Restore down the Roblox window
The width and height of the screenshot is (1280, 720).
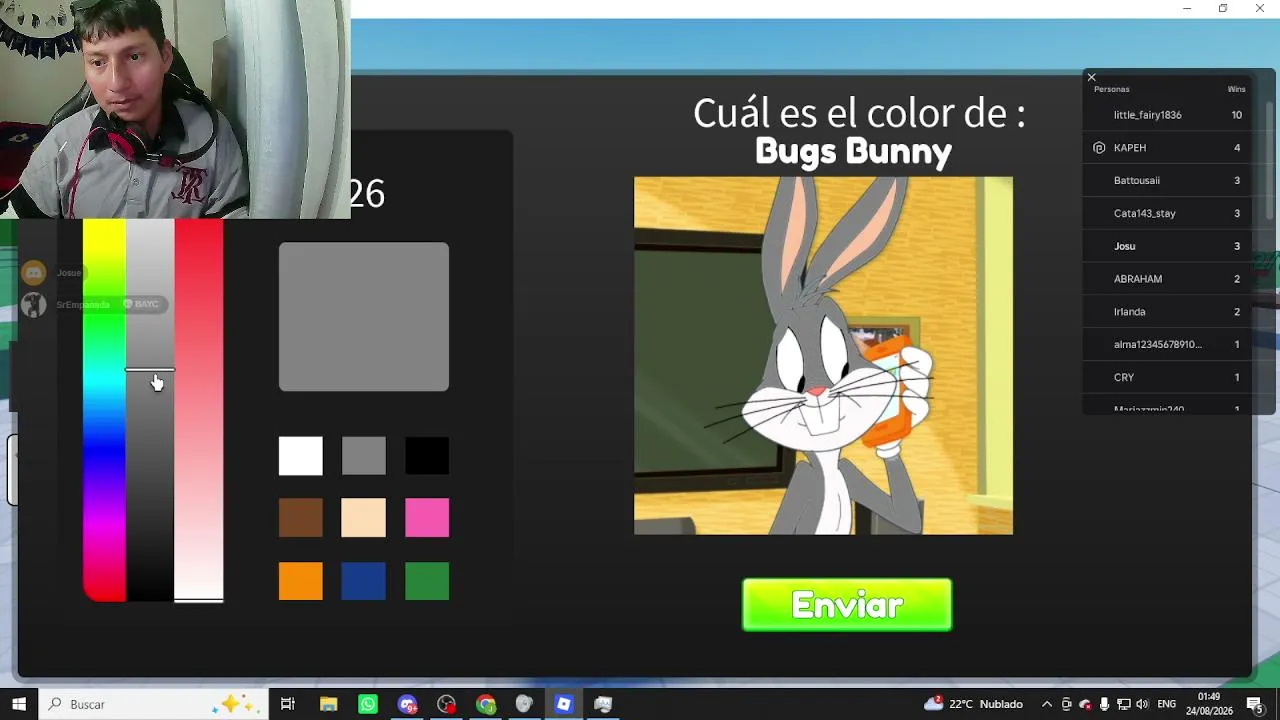[x=1223, y=9]
